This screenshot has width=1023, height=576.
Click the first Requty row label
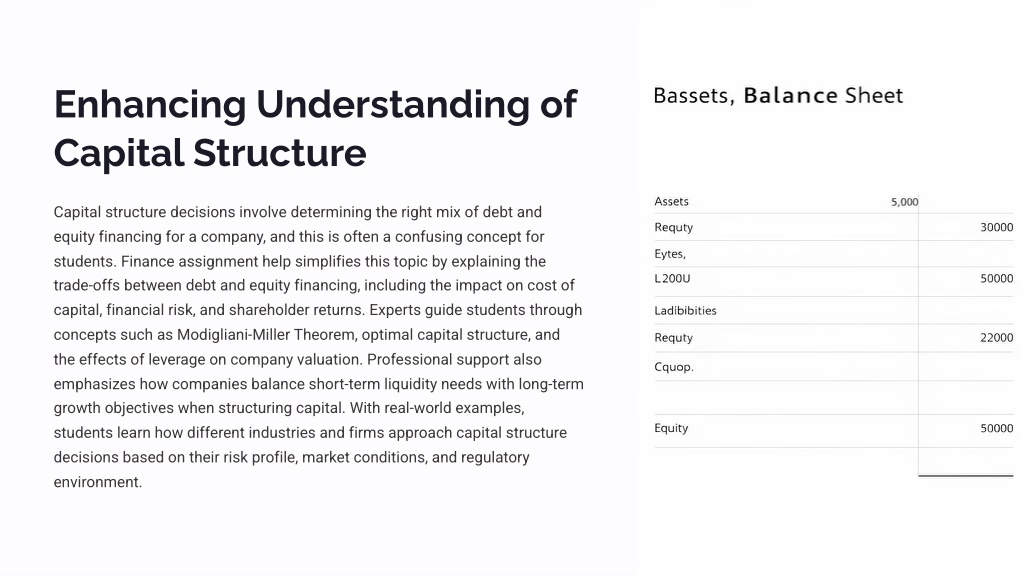click(x=673, y=228)
